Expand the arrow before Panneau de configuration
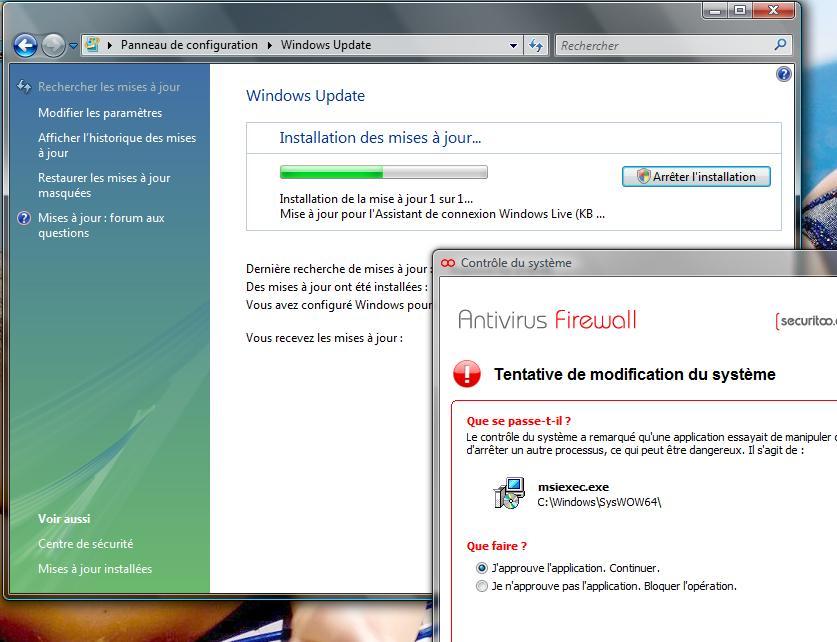This screenshot has height=642, width=837. pos(109,45)
